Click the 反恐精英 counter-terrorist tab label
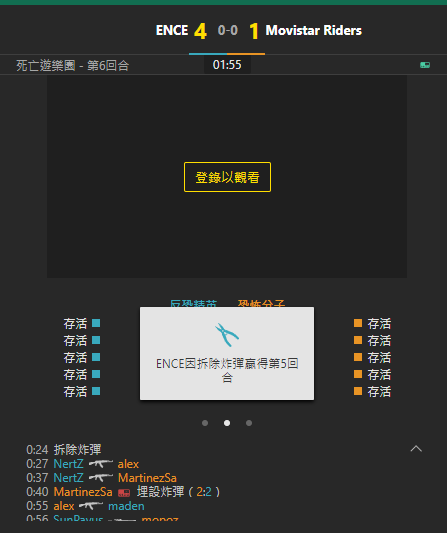The width and height of the screenshot is (447, 533). tap(193, 303)
